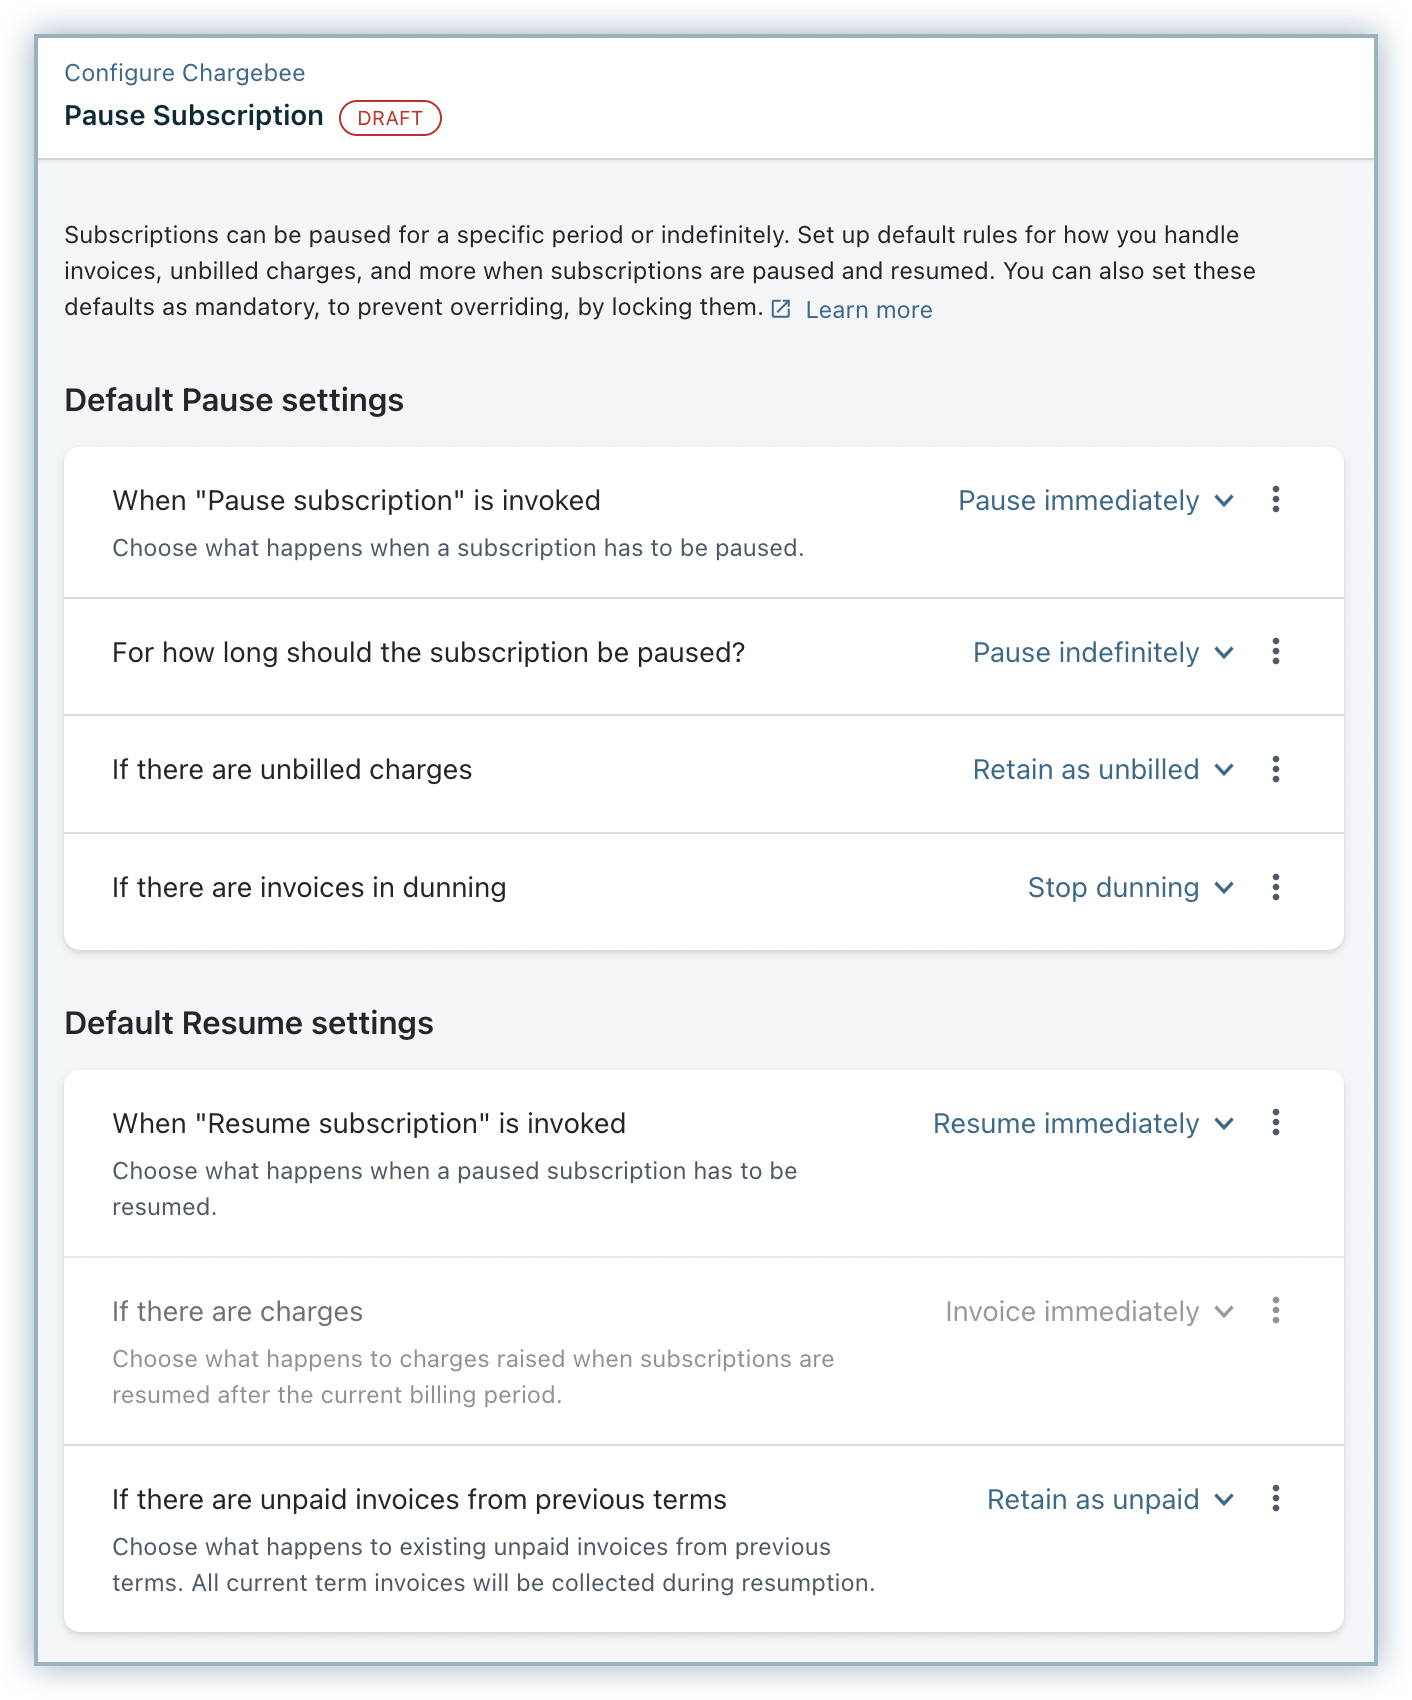Click the Pause Subscription page title
The image size is (1412, 1700).
(194, 116)
